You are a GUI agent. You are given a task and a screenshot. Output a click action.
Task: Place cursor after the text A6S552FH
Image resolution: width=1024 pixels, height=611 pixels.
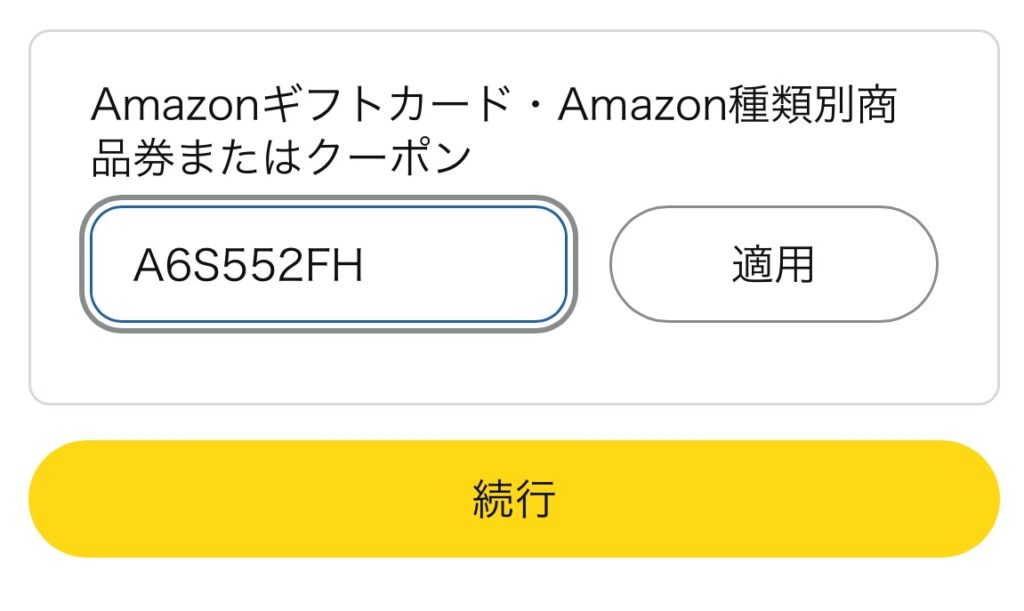[366, 265]
